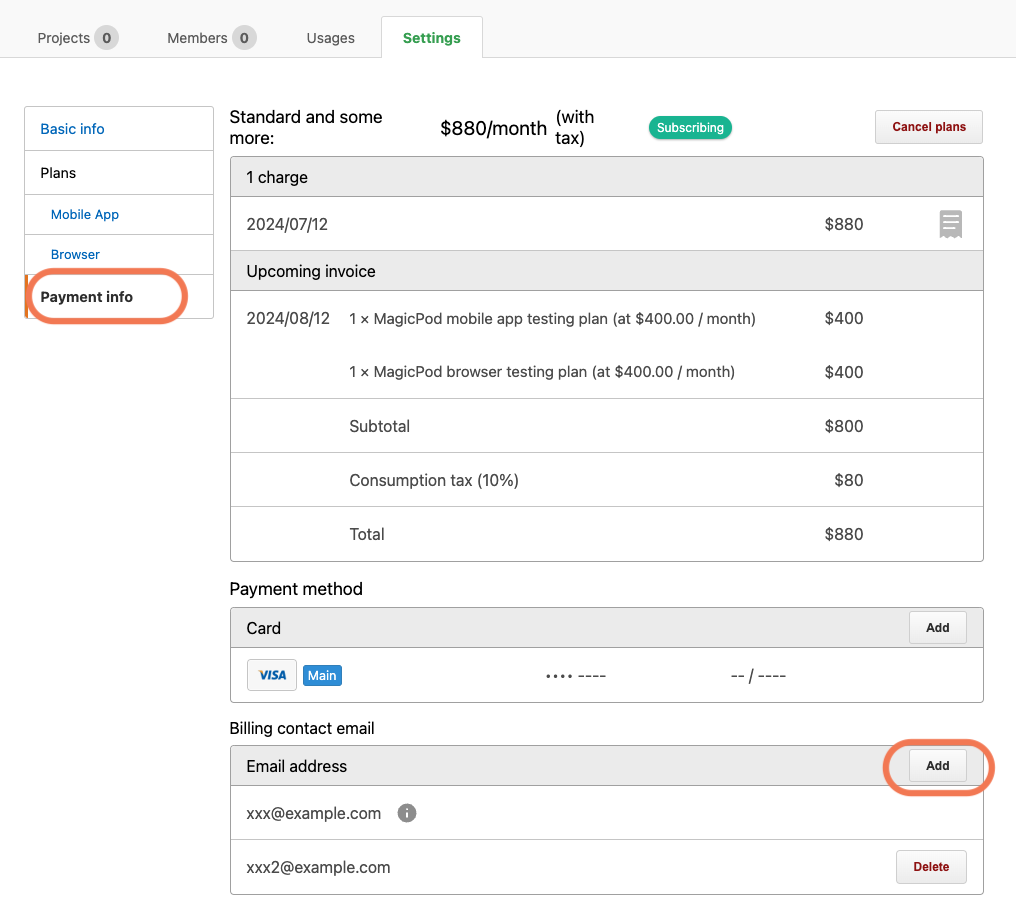Delete the xxx2@example.com email
Screen dimensions: 1016x915
[931, 866]
